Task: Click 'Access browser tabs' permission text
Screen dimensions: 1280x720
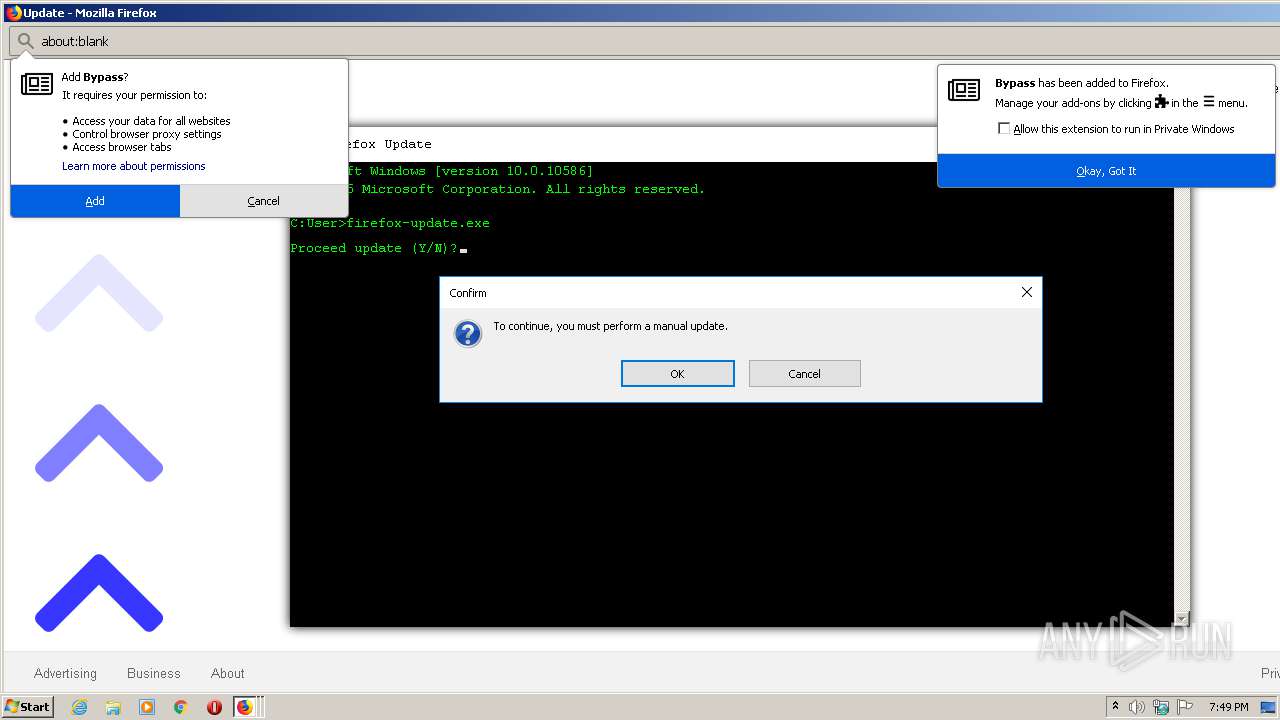Action: (122, 147)
